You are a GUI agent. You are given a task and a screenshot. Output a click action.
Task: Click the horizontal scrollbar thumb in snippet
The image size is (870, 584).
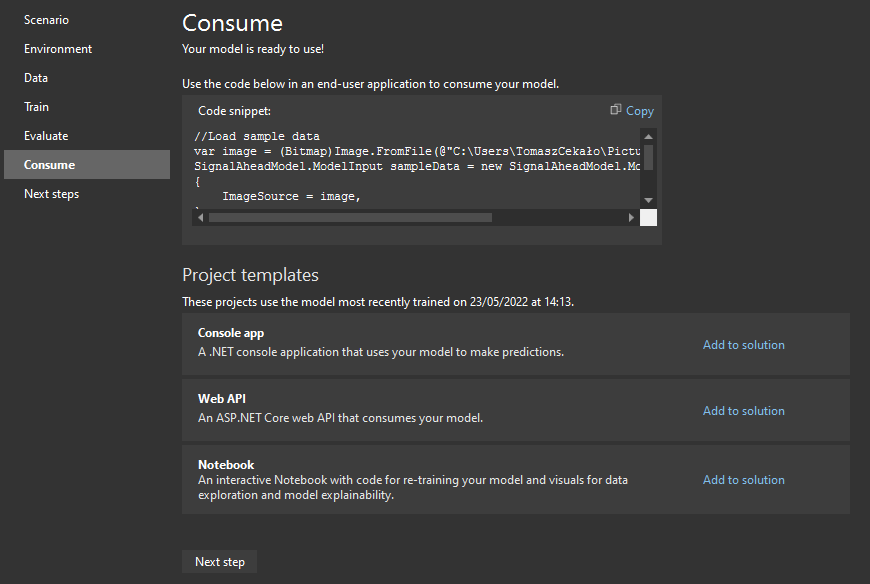[x=350, y=217]
